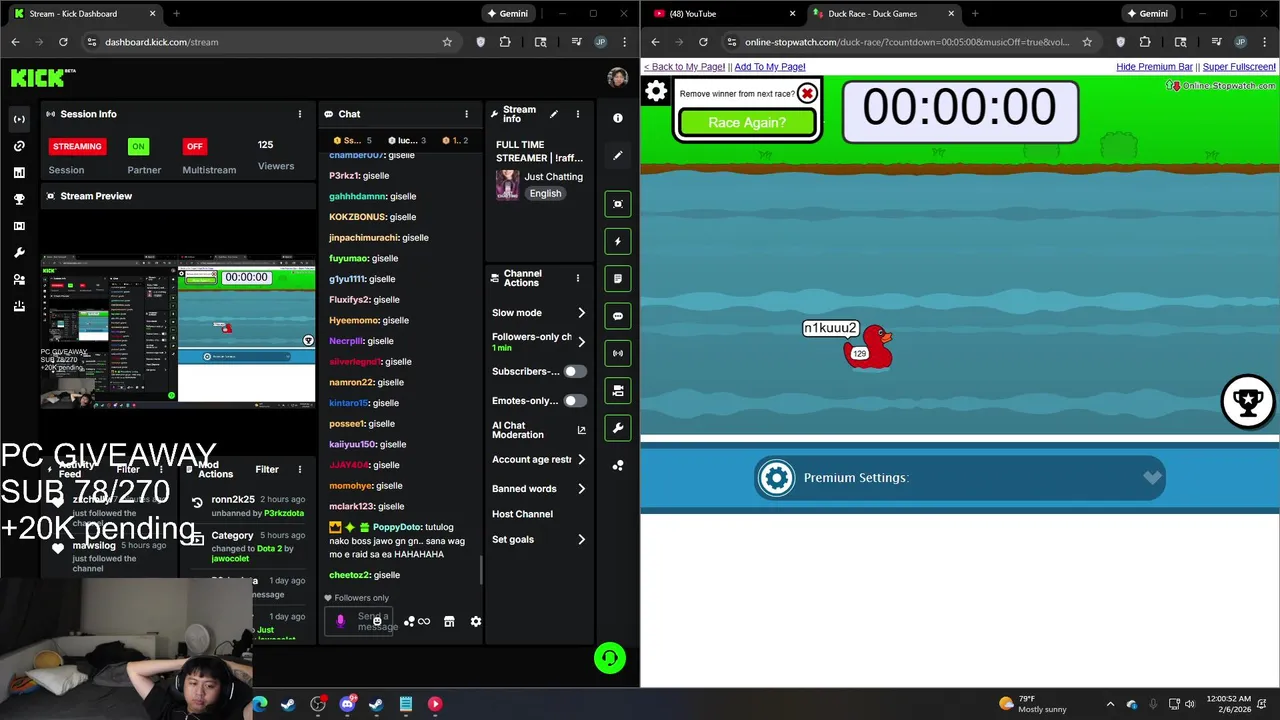Screen dimensions: 1280x720
Task: Open AI Chat Moderation external link
Action: point(581,430)
